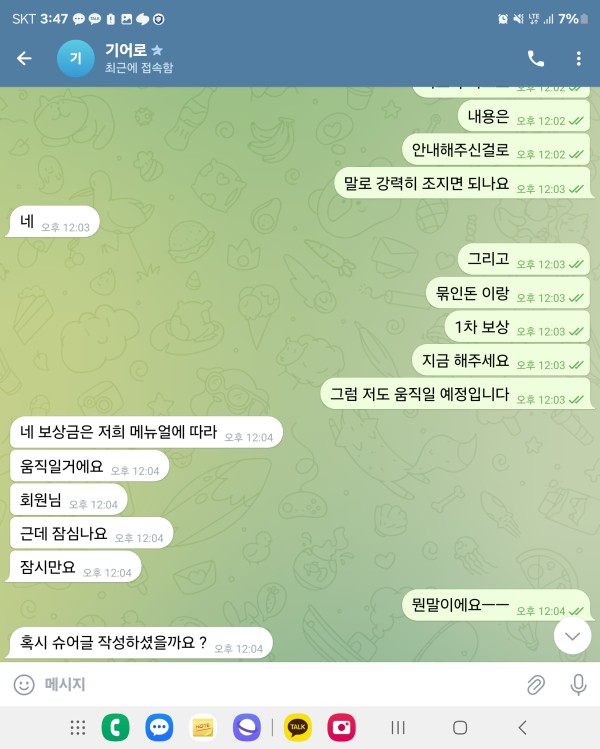
Task: Jump to latest messages with down chevron
Action: click(x=572, y=636)
